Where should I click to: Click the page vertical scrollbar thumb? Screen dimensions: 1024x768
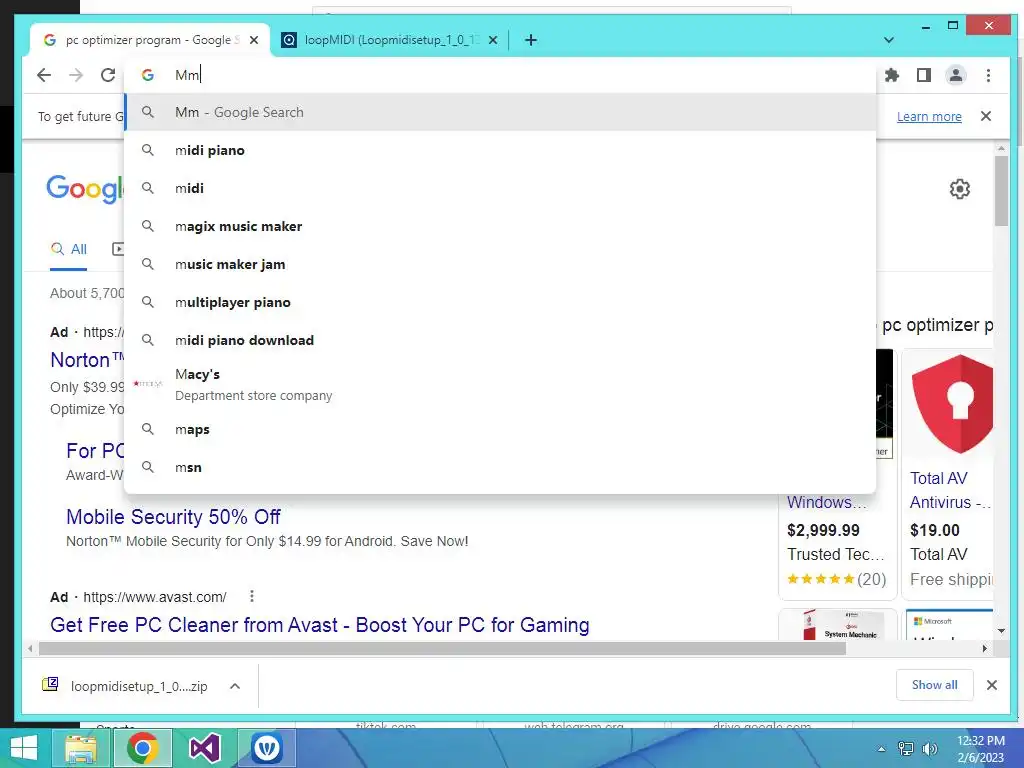1001,191
